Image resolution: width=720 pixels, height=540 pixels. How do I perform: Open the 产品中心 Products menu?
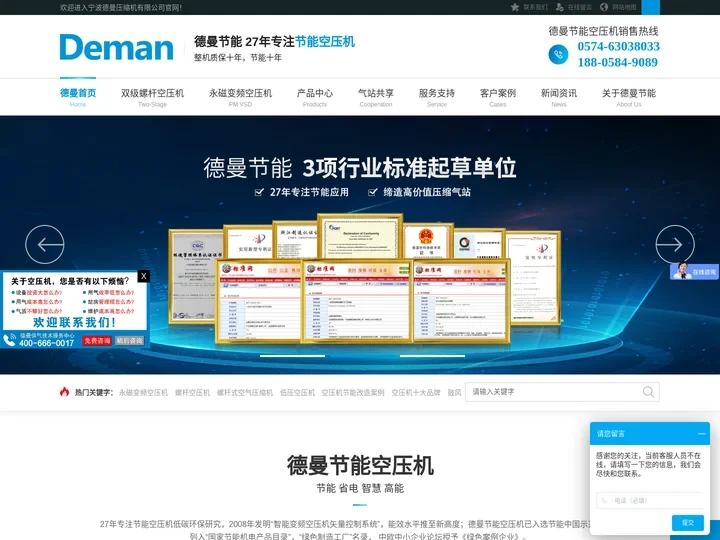[x=315, y=97]
